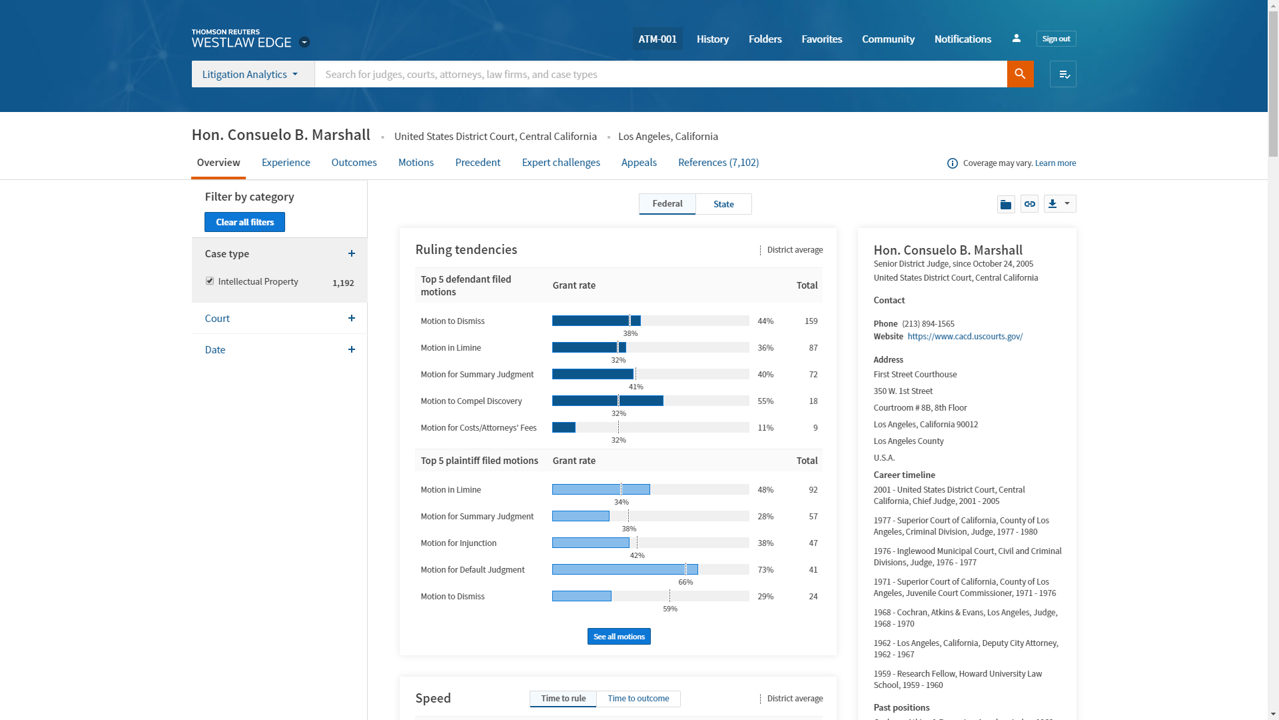Switch to Expert challenges tab
This screenshot has height=720, width=1279.
tap(560, 162)
